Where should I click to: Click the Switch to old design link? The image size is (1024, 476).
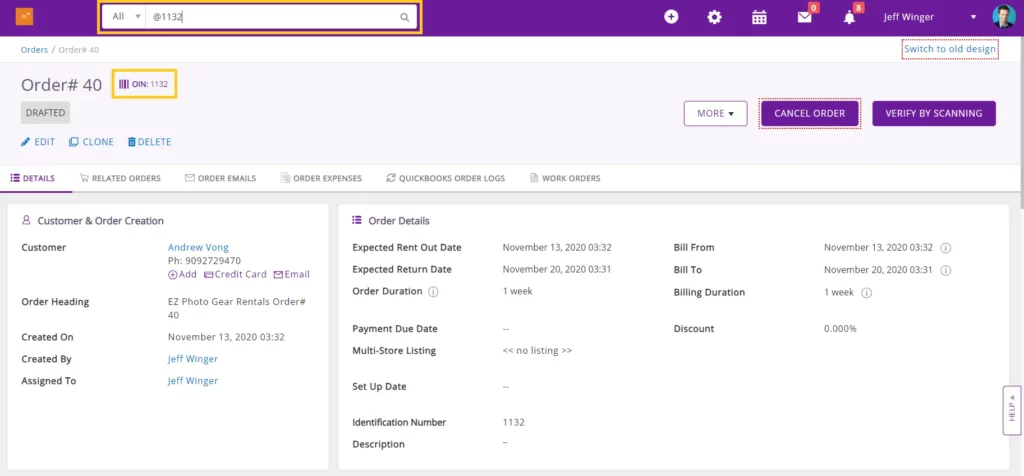(950, 49)
